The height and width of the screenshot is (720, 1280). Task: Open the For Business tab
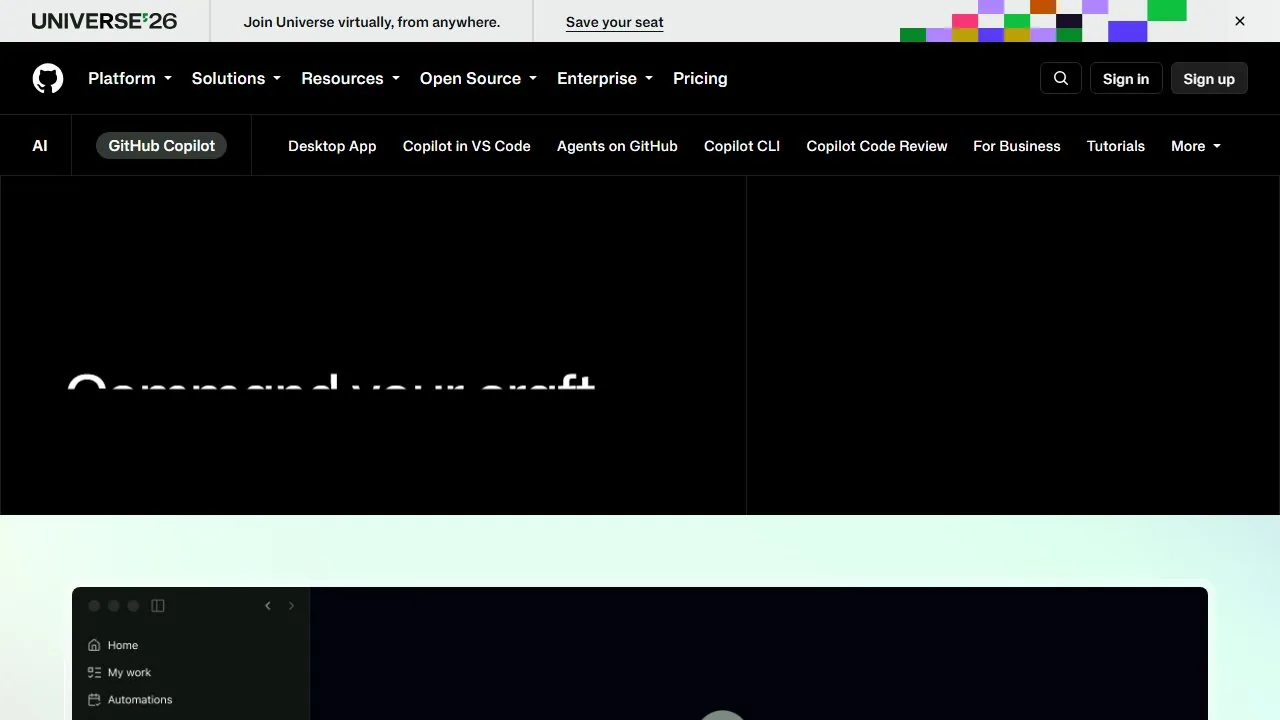pyautogui.click(x=1017, y=146)
